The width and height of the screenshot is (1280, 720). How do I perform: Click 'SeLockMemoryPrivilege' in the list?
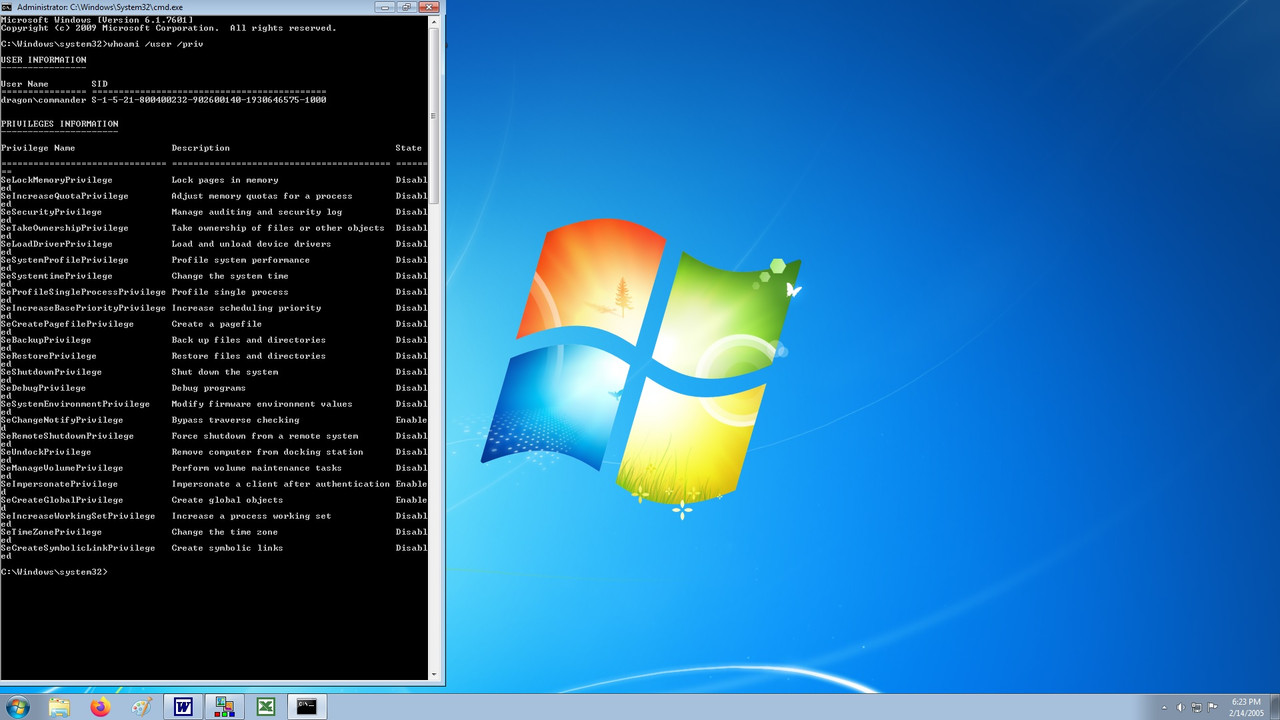point(56,180)
